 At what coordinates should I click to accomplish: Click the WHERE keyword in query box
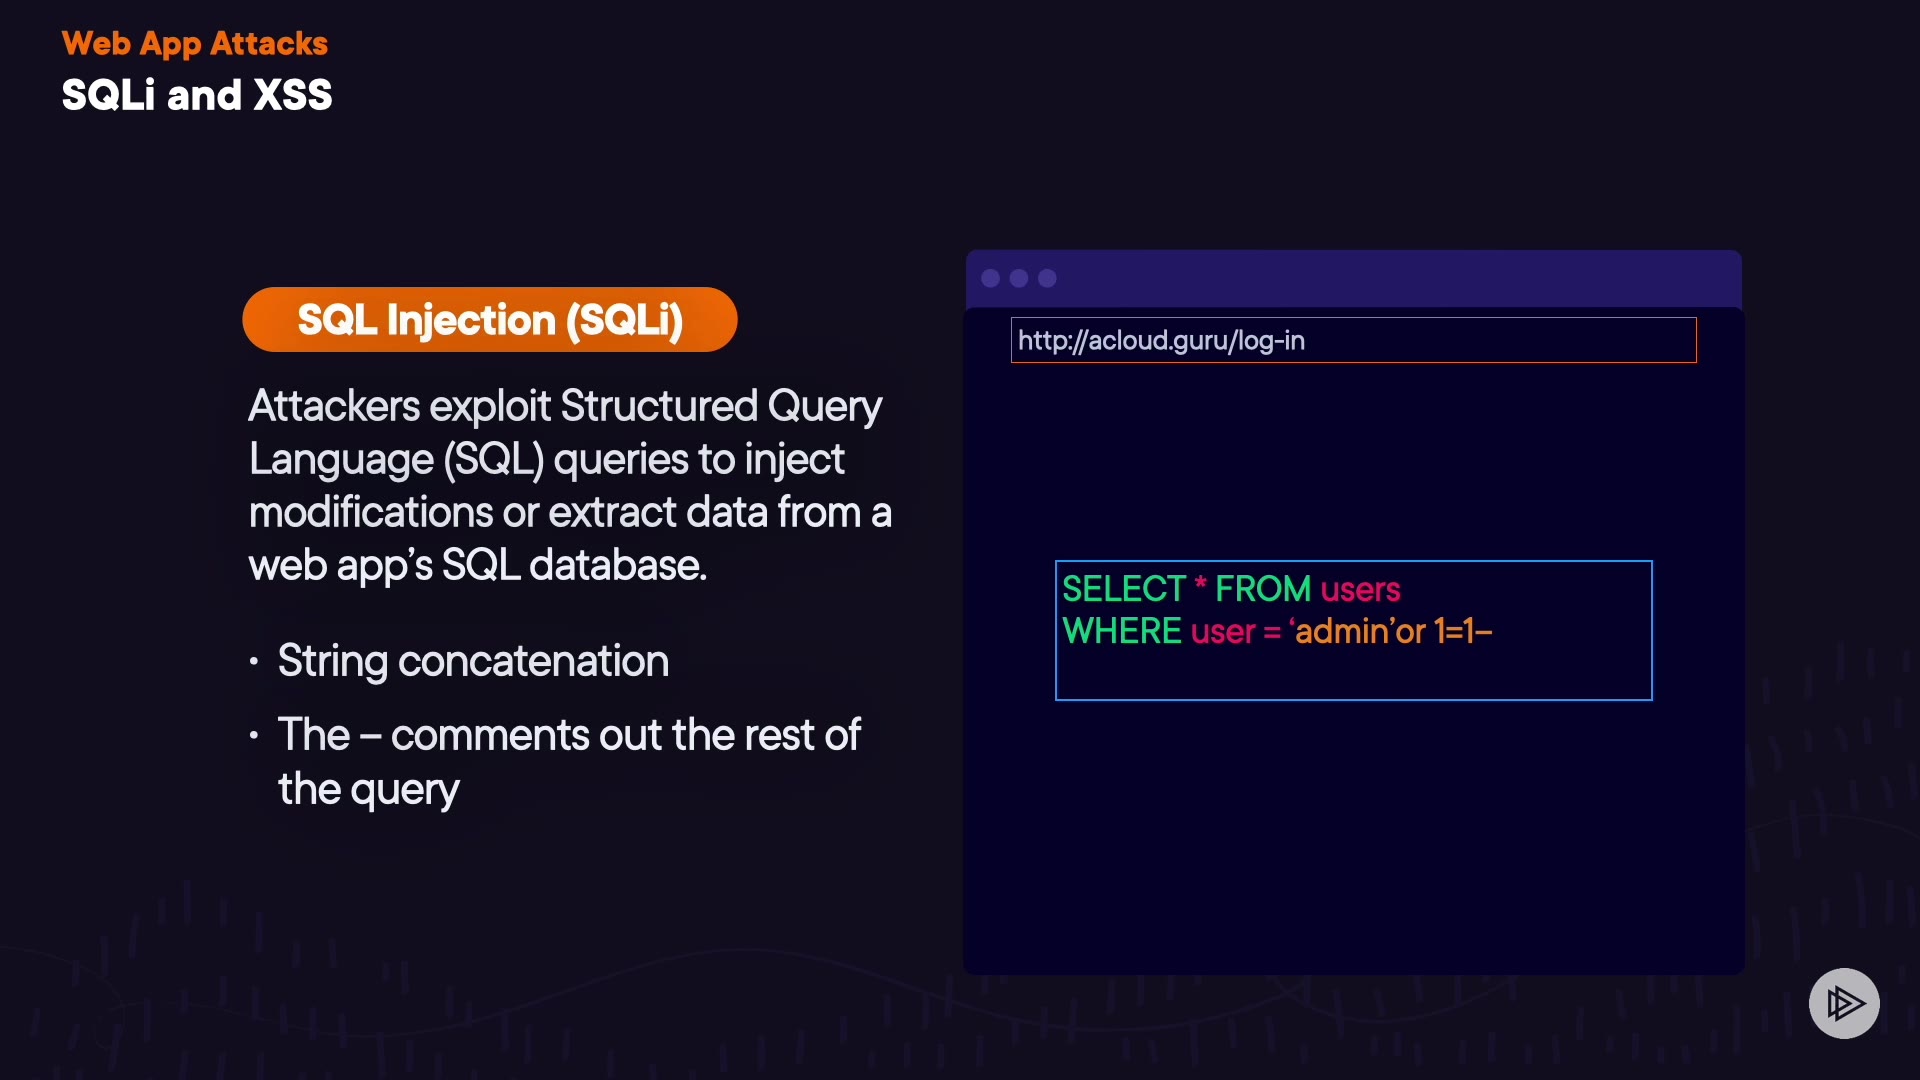tap(1121, 631)
